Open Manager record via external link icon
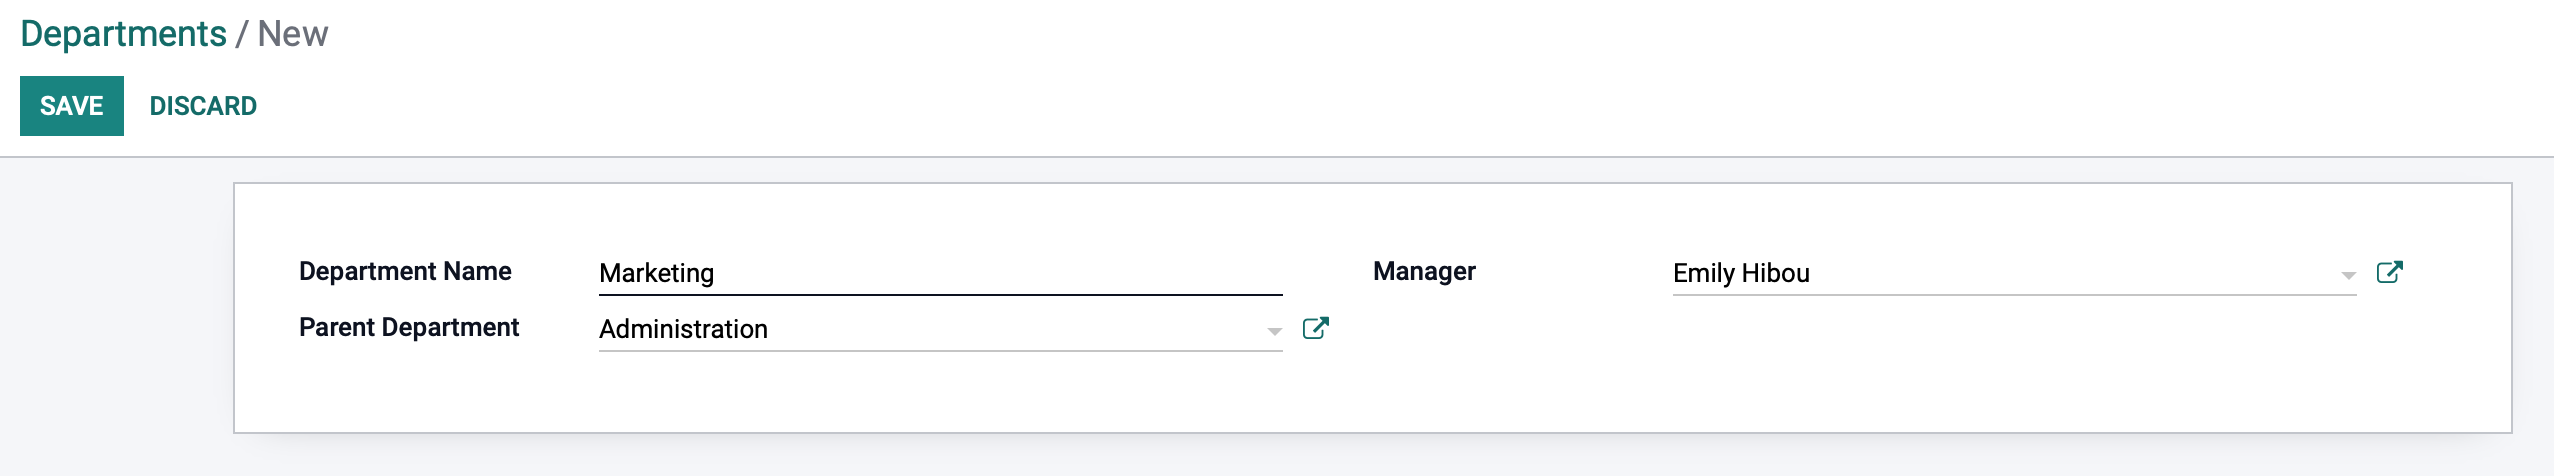 [2389, 272]
